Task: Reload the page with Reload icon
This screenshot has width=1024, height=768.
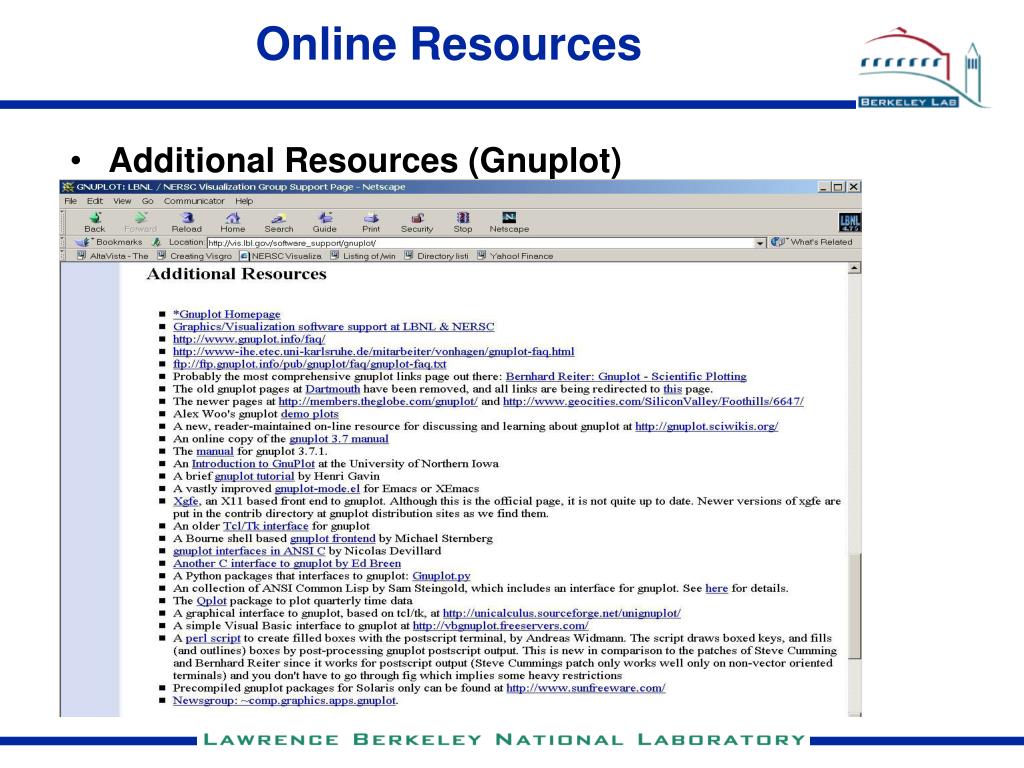Action: 187,221
